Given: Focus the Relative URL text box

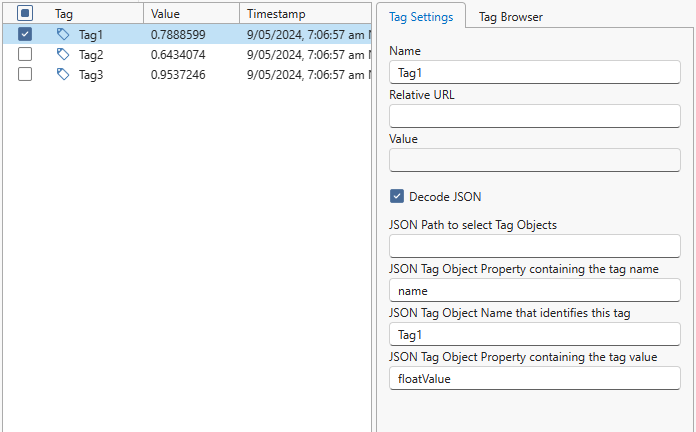Looking at the screenshot, I should pyautogui.click(x=534, y=116).
